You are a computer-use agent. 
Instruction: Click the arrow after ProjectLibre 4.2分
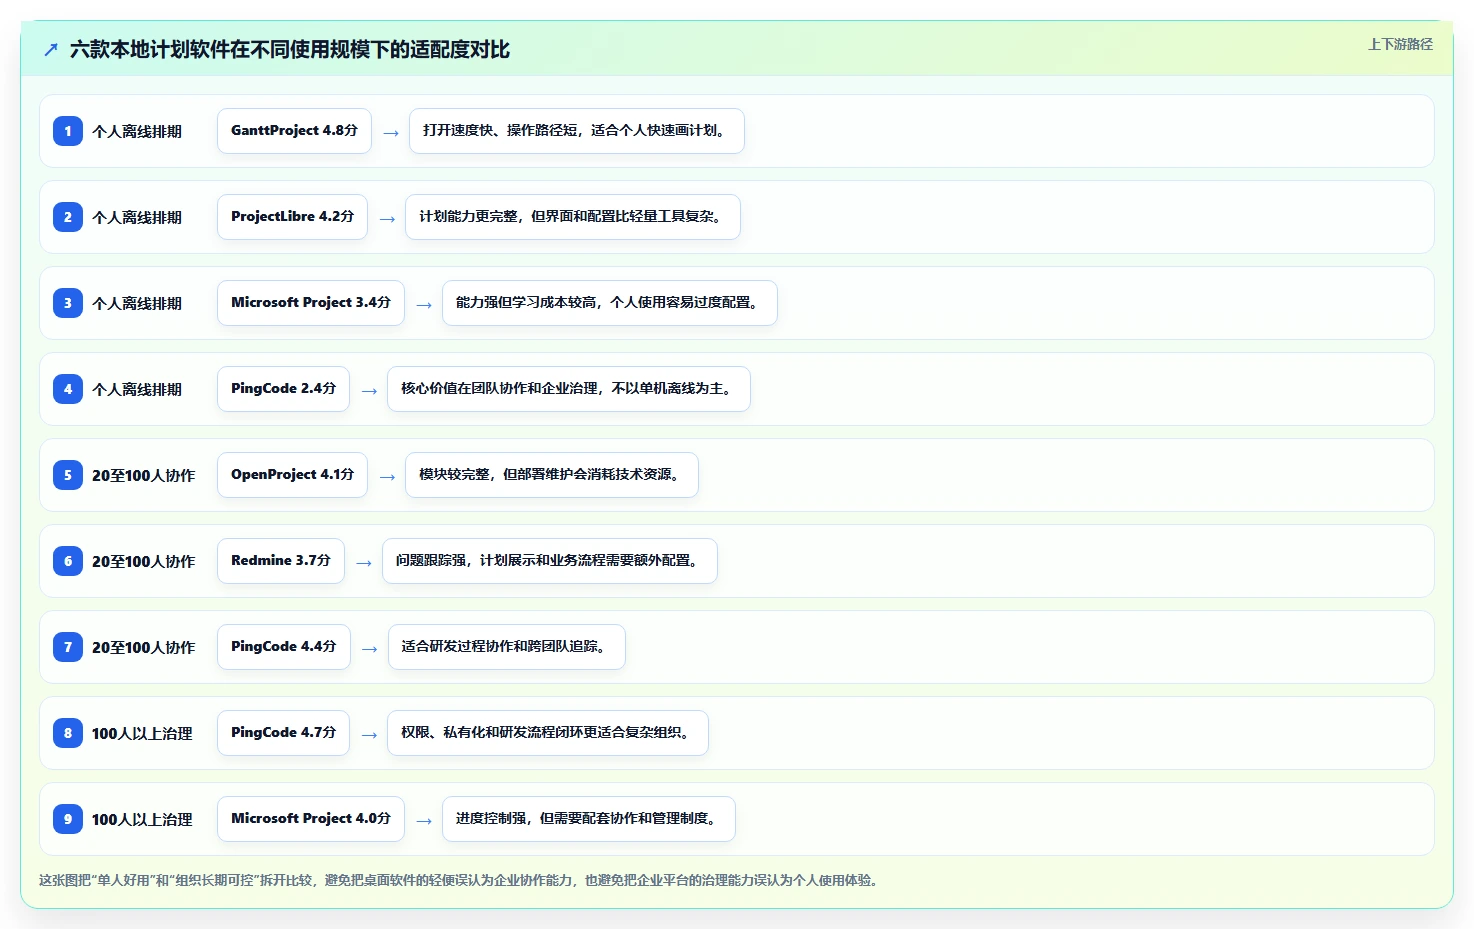tap(387, 219)
